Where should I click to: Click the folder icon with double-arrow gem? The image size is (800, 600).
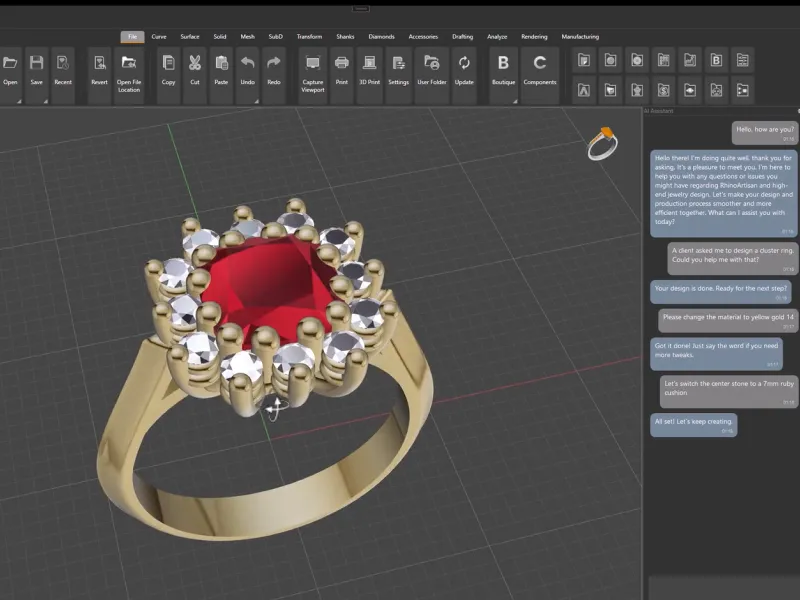(x=690, y=90)
